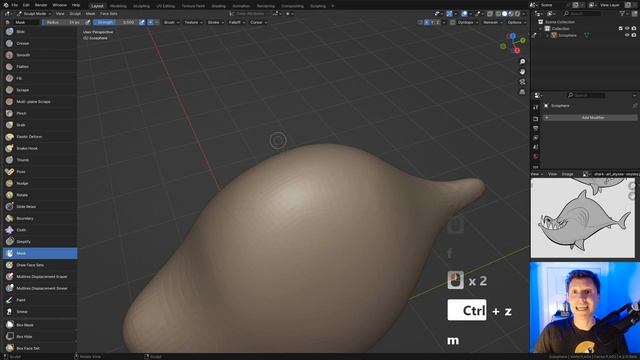
Task: Open the Dyntopo dropdown
Action: pyautogui.click(x=468, y=22)
